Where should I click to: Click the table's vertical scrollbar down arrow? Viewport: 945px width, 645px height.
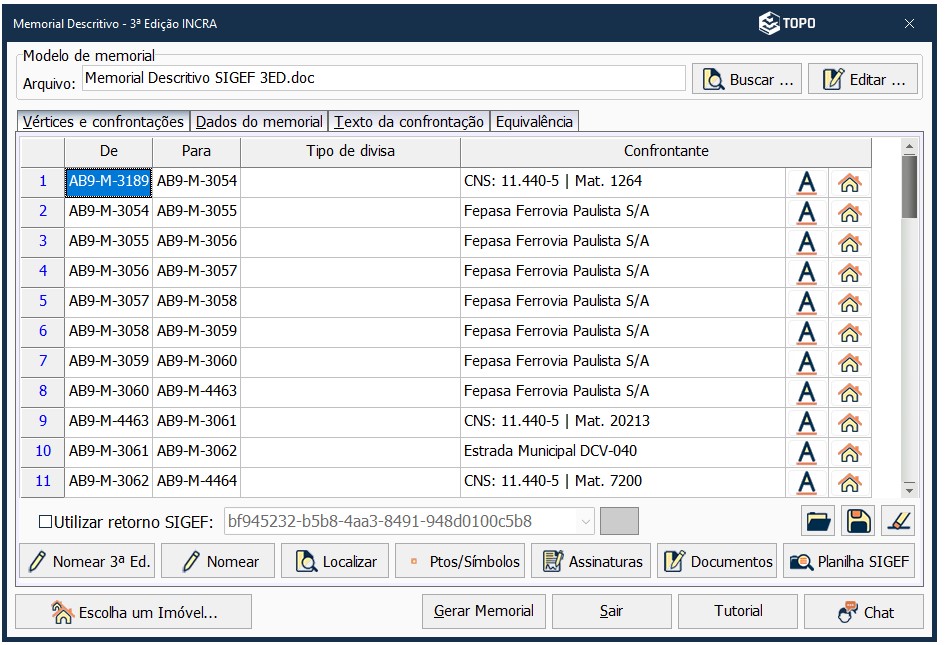tap(908, 490)
